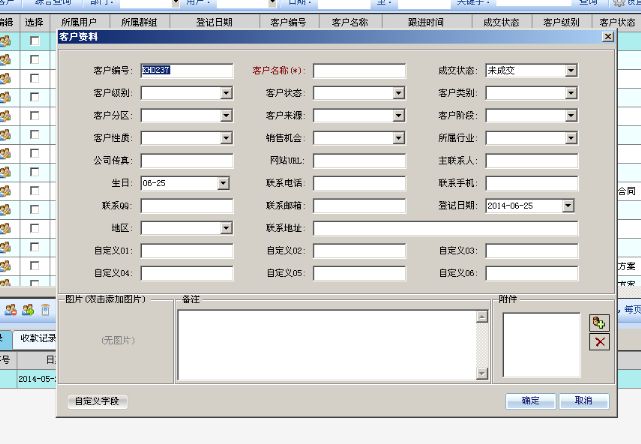Open the 登记日期 date picker showing 2014-06-25
Viewport: 641px width, 444px height.
pos(568,206)
